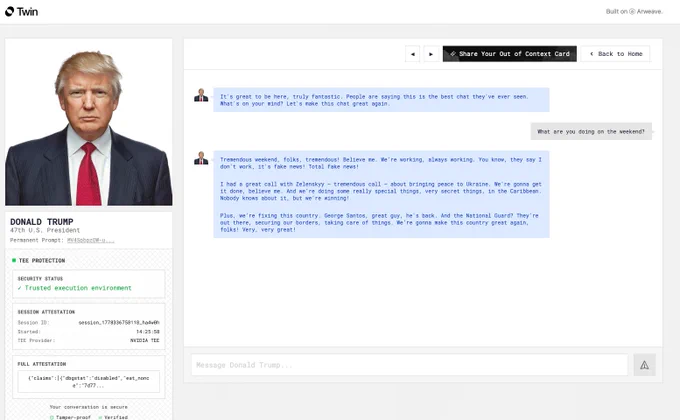Click the Tamper-proof badge
The height and width of the screenshot is (420, 680).
(70, 417)
